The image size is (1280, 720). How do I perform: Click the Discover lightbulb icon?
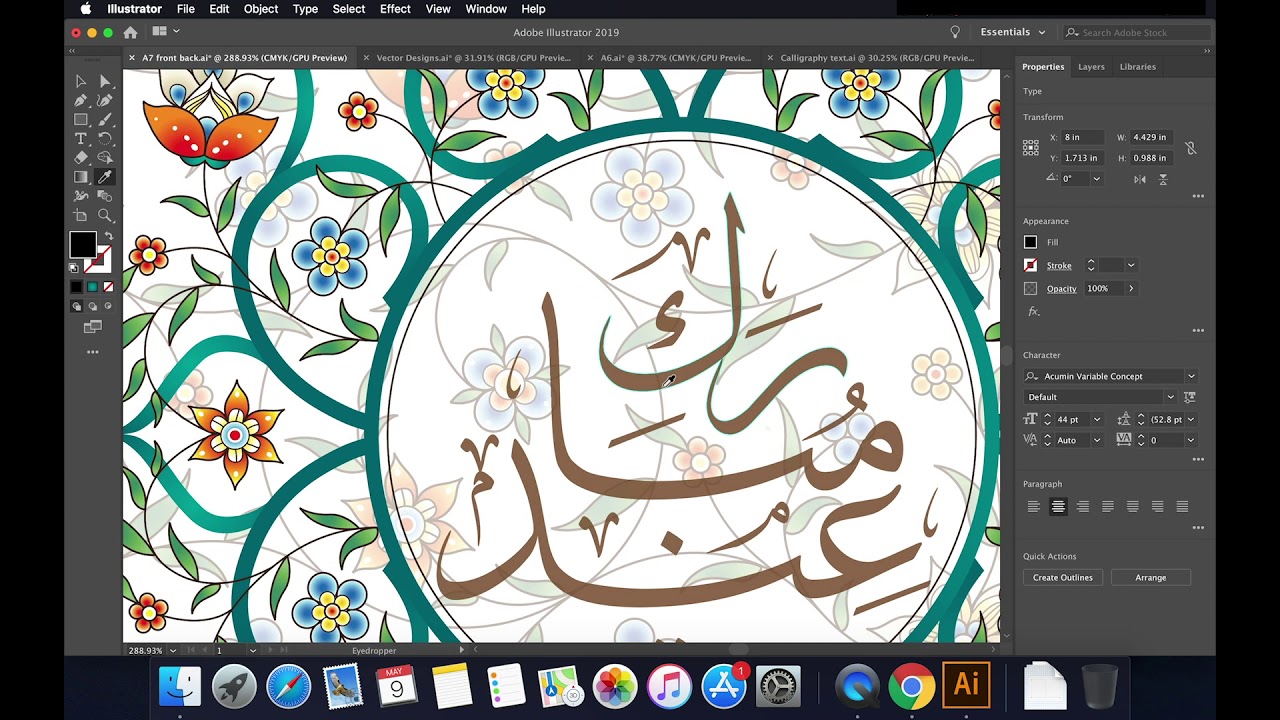[x=955, y=32]
